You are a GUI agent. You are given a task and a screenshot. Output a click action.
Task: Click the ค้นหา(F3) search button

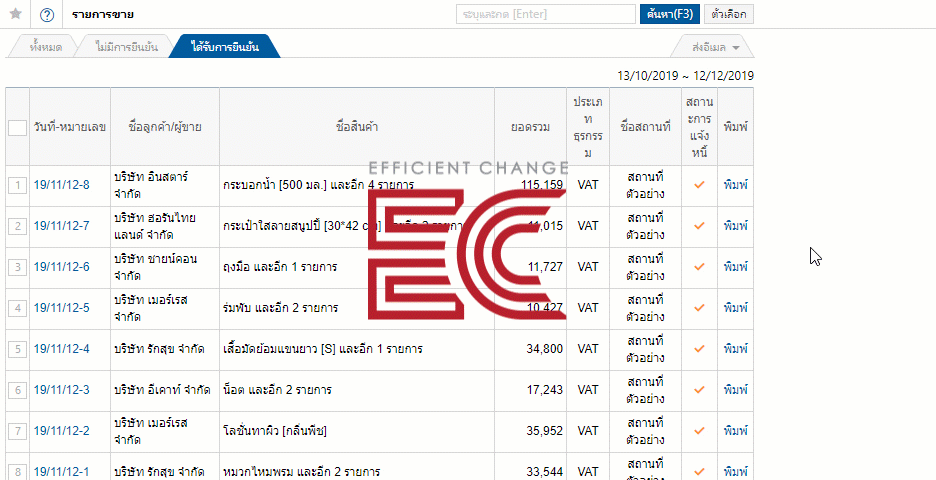point(669,14)
